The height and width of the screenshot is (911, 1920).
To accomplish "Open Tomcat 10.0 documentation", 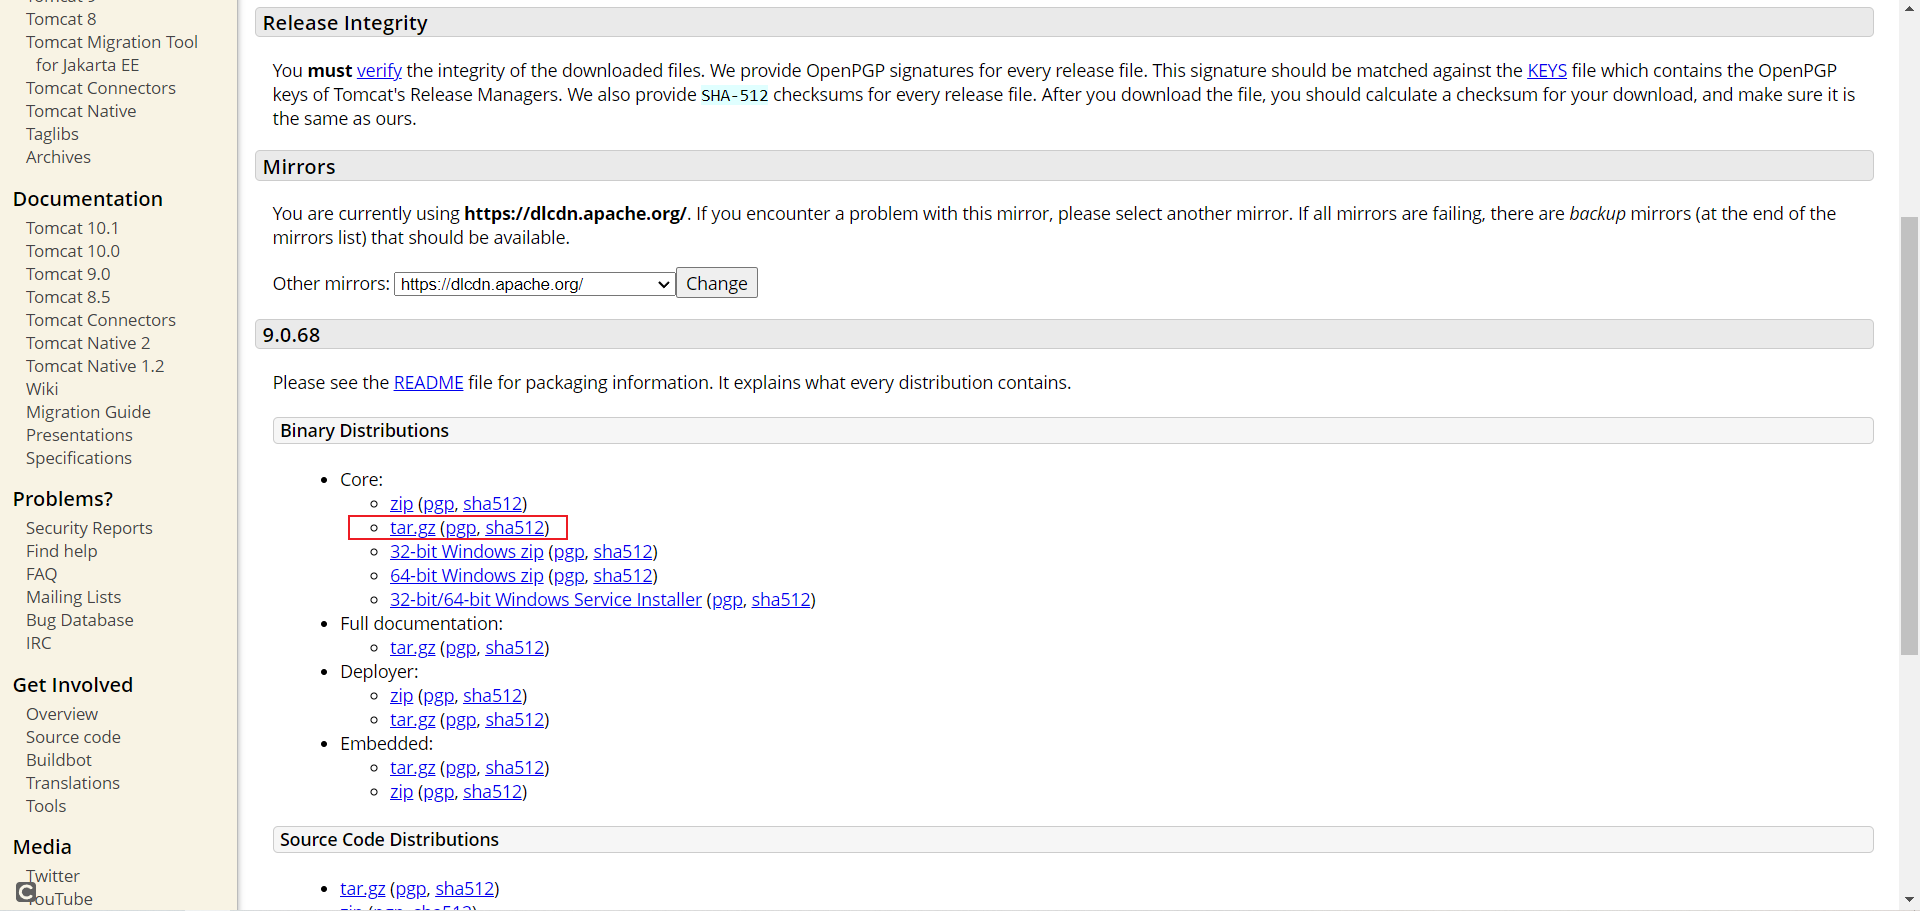I will tap(73, 251).
